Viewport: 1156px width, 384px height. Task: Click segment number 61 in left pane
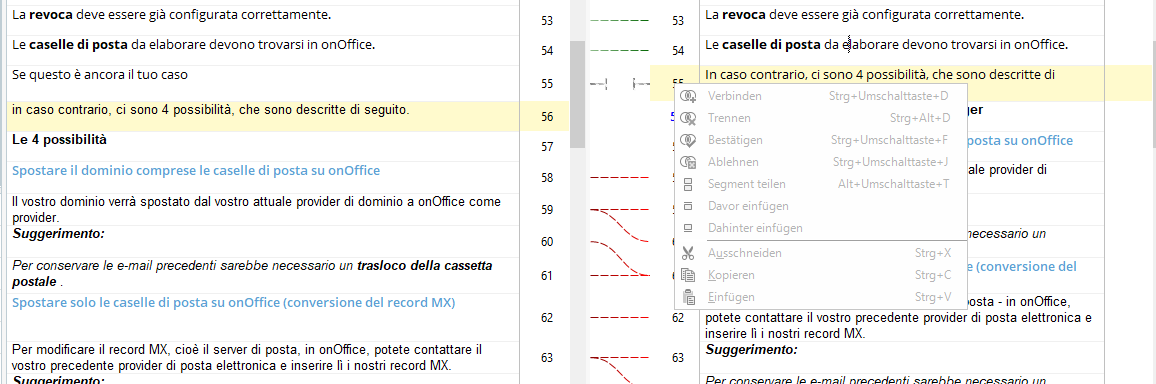[547, 276]
